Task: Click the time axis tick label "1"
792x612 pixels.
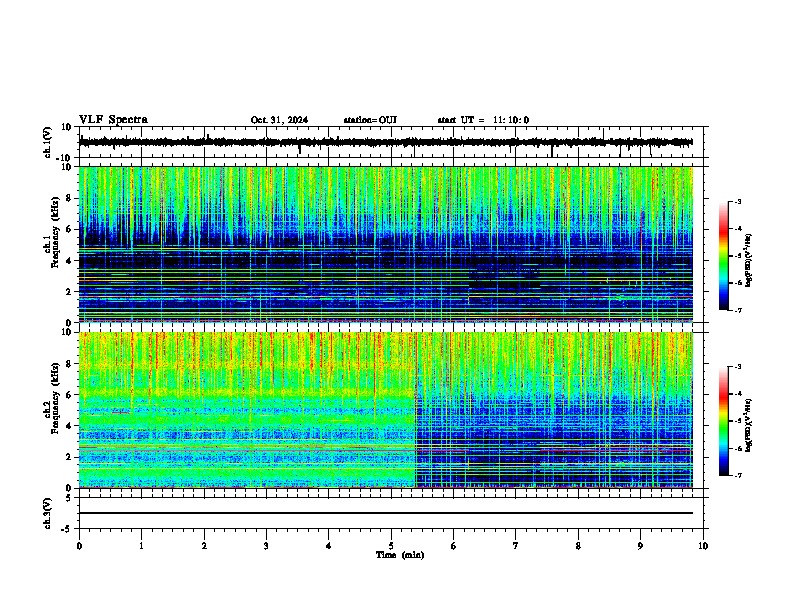Action: (x=141, y=546)
